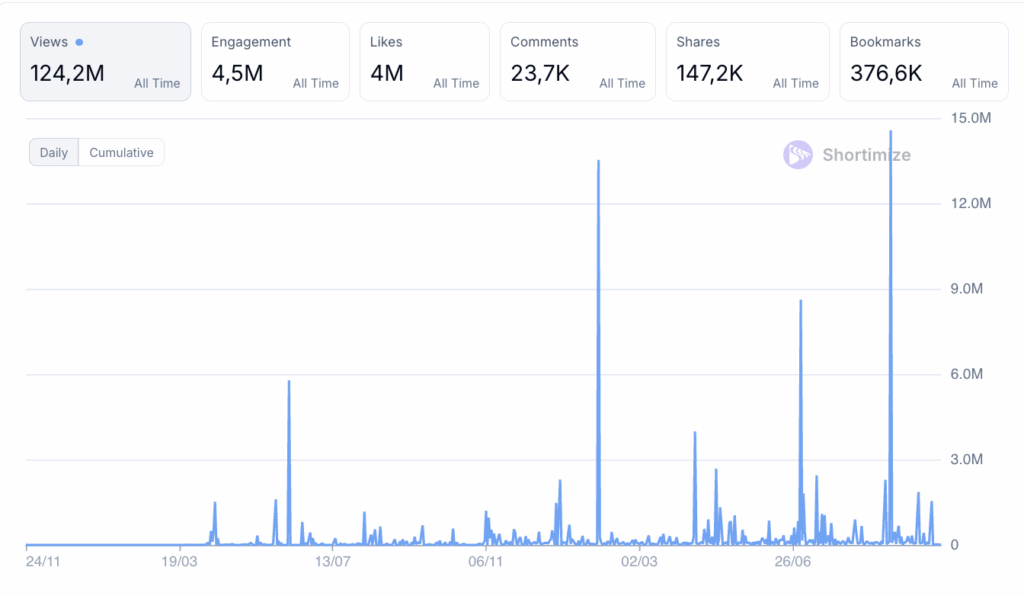Select the Views metric card
Screen dimensions: 1024x596
coord(105,62)
